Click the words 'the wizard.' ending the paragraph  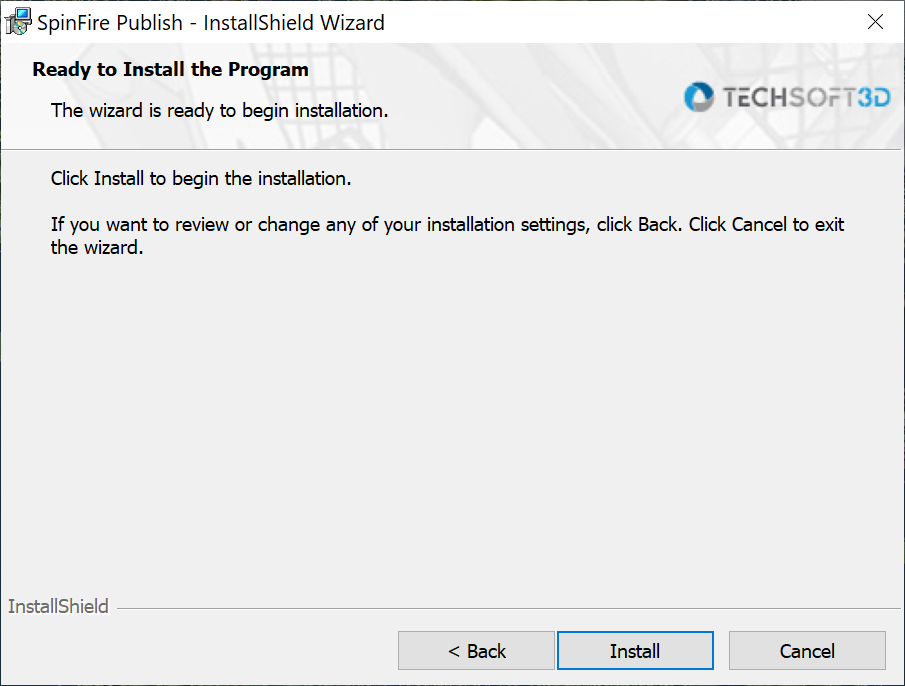[x=97, y=248]
